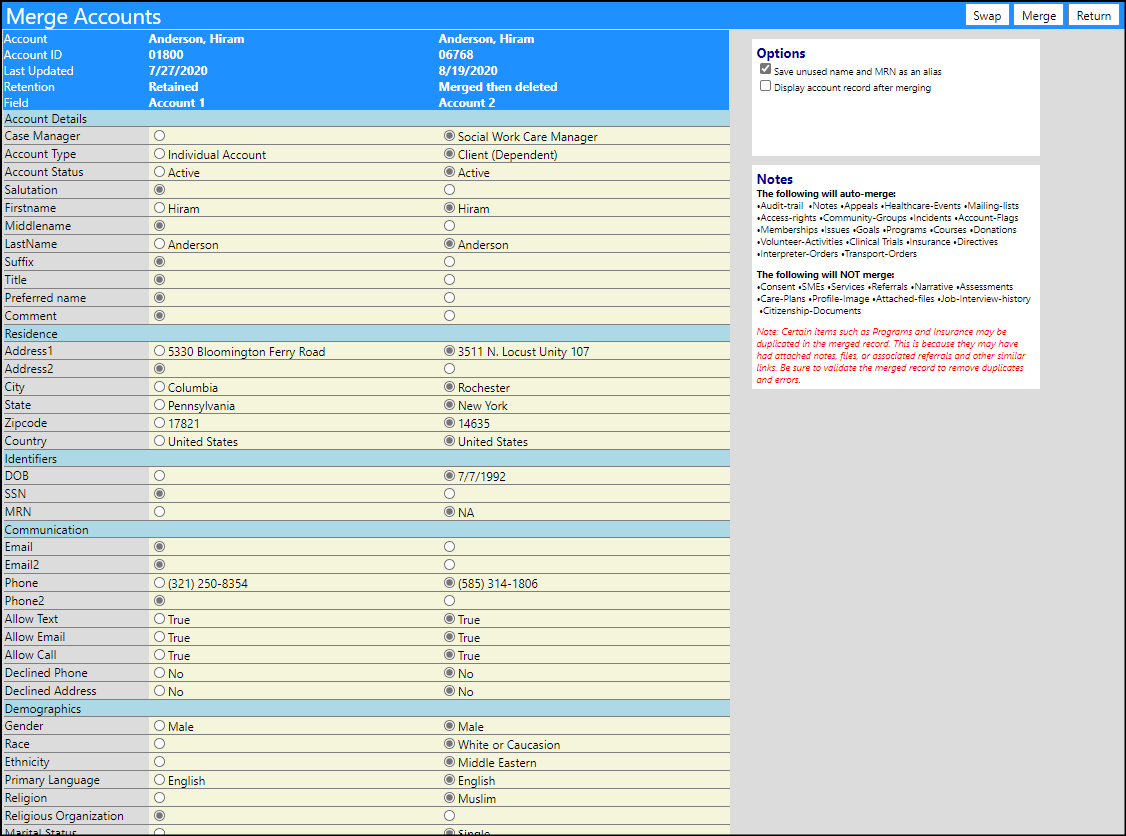This screenshot has width=1126, height=836.
Task: Click the Swap button
Action: (x=987, y=15)
